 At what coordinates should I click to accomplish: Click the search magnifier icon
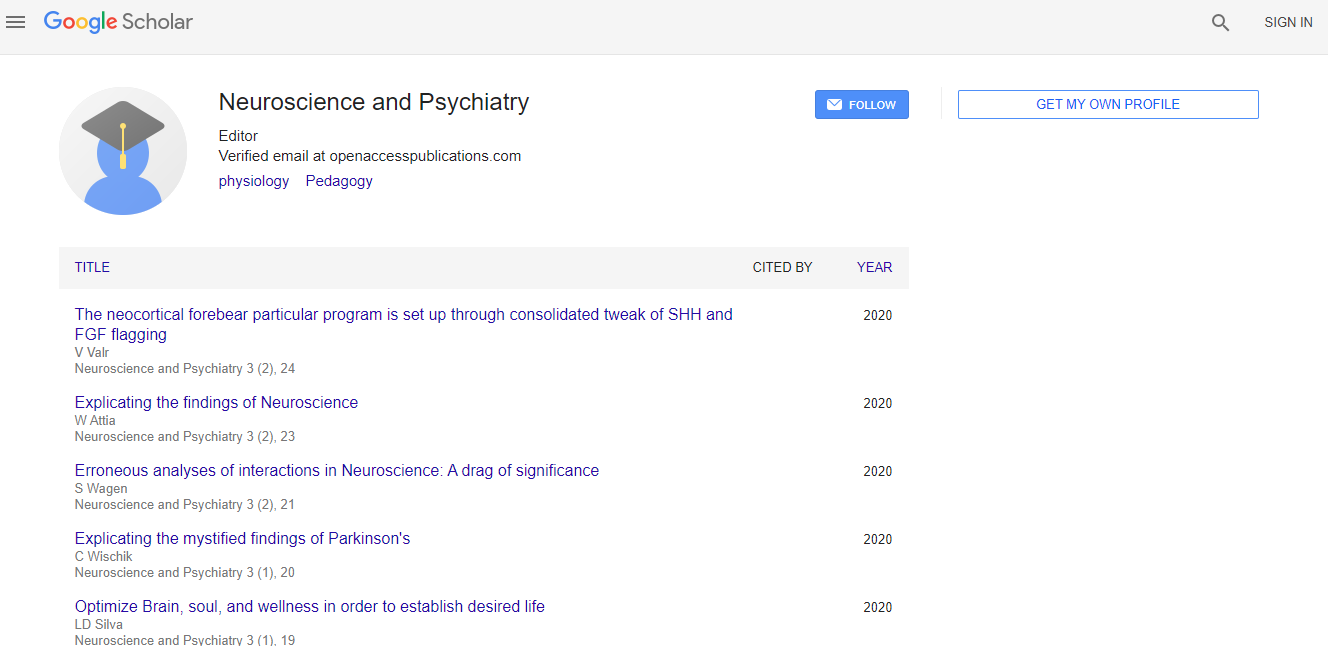pyautogui.click(x=1220, y=23)
